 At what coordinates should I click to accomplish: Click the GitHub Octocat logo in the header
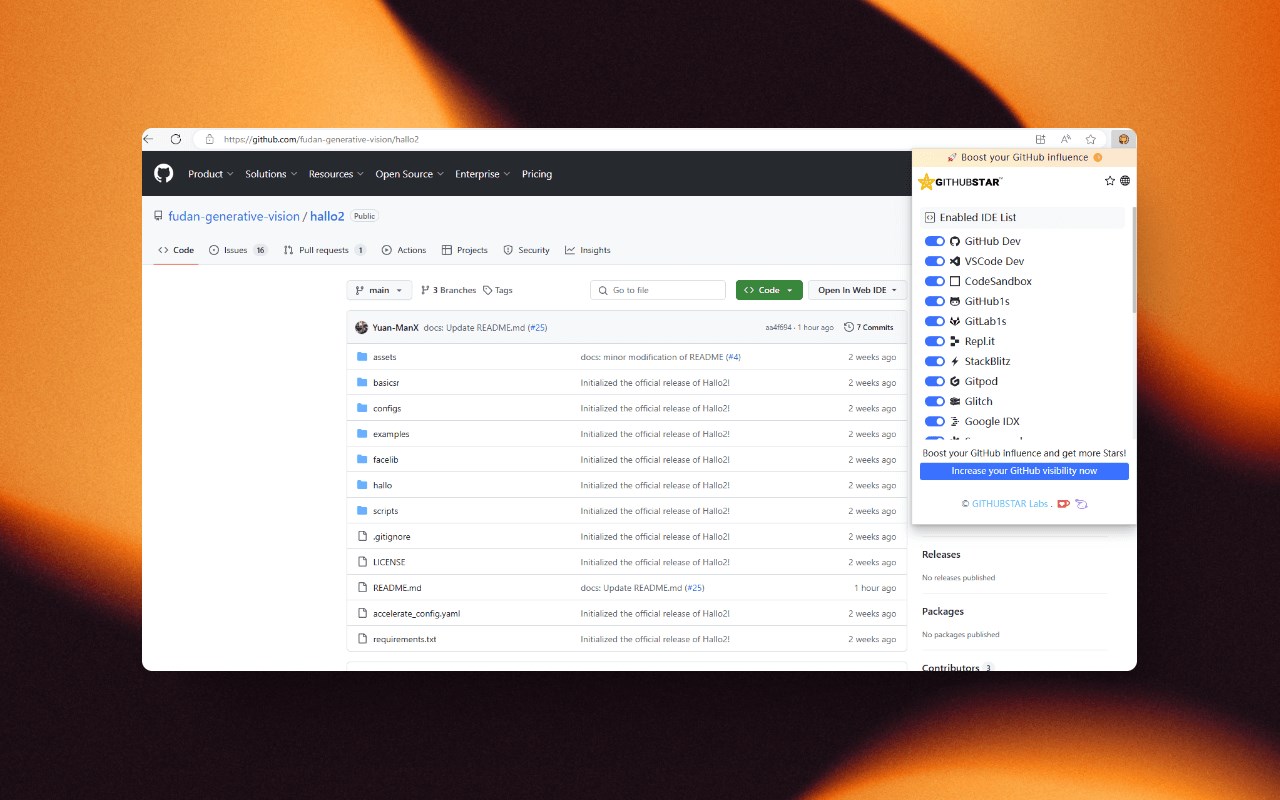[x=164, y=174]
